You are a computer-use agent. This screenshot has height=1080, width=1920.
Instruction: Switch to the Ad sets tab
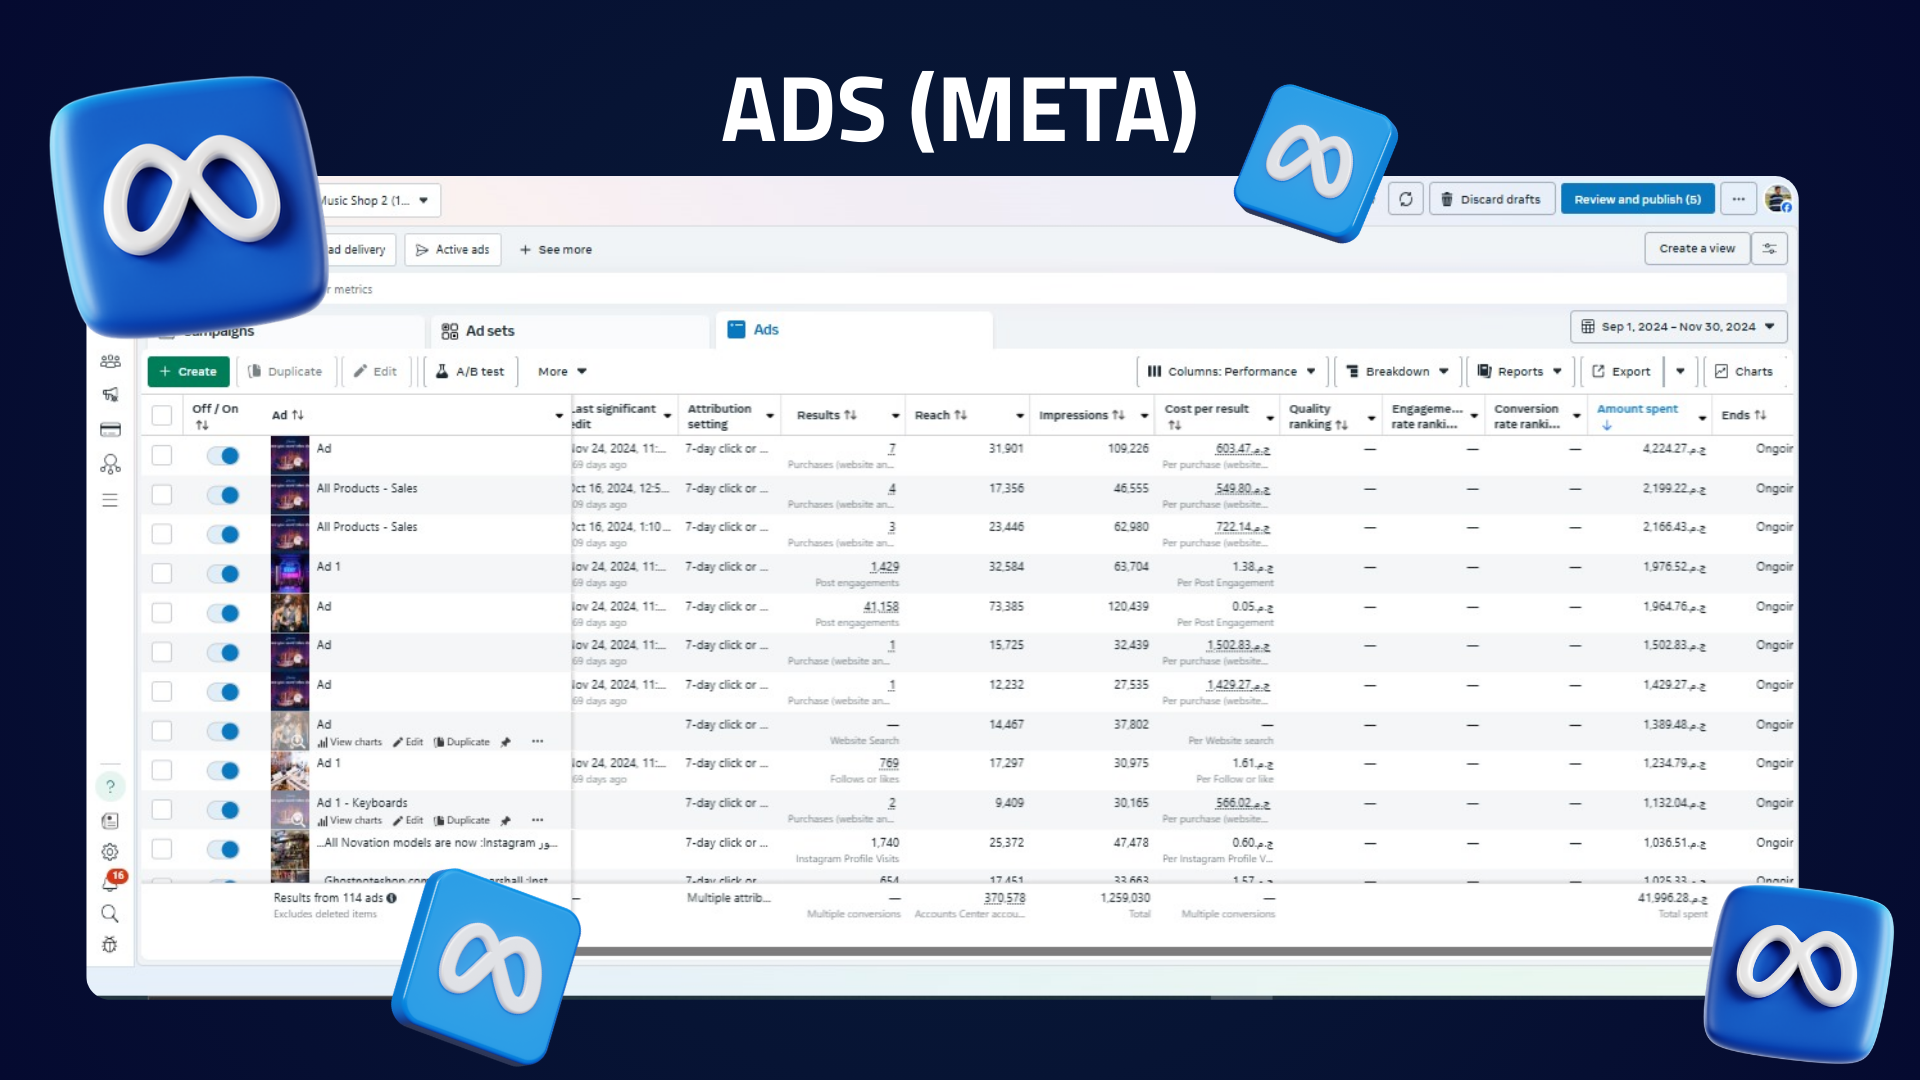(490, 331)
